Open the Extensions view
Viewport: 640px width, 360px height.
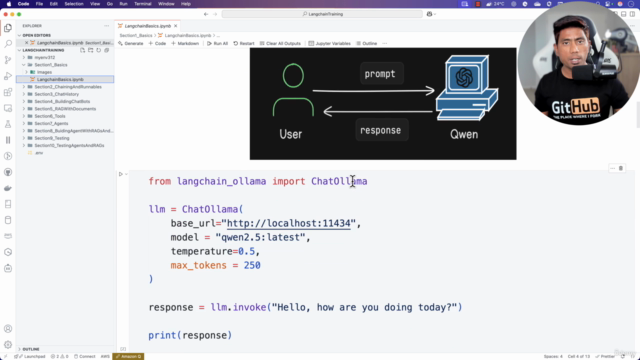[x=8, y=92]
